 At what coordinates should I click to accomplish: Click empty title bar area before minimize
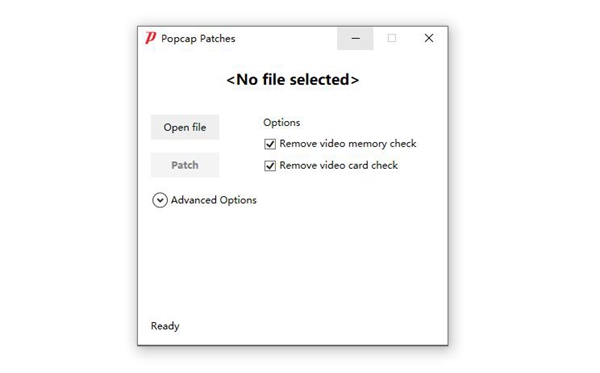286,38
